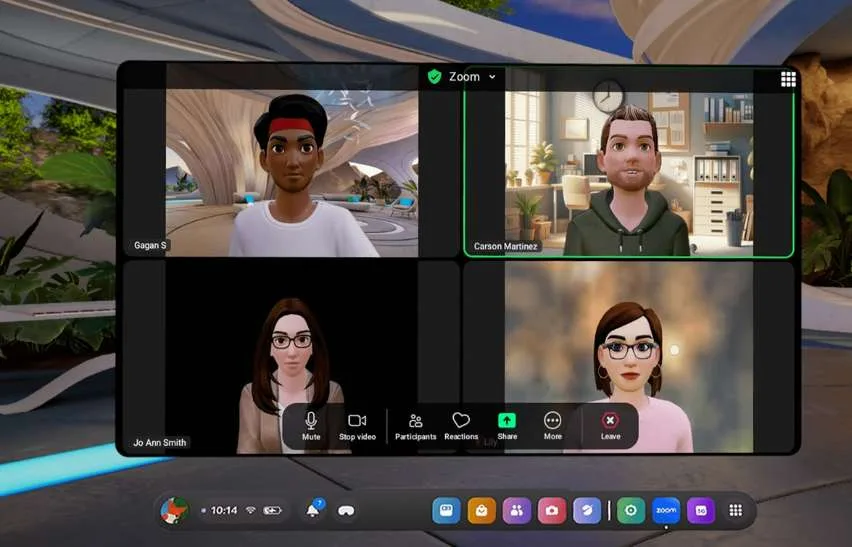Open the pink Camera app in dock
This screenshot has height=547, width=852.
(x=552, y=511)
